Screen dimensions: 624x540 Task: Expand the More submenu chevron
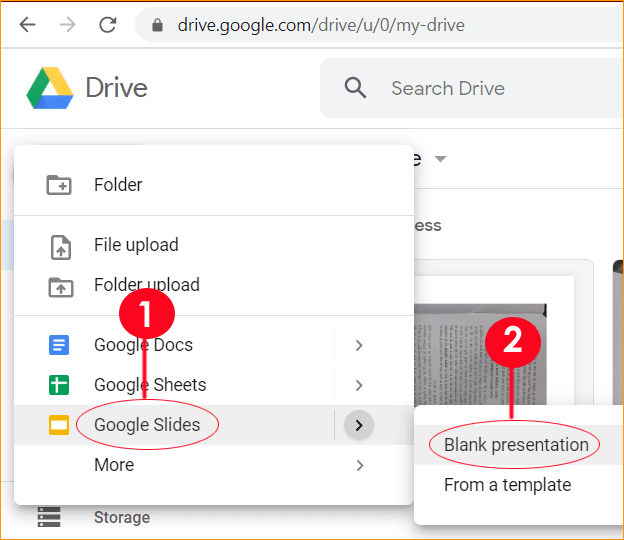pos(359,465)
